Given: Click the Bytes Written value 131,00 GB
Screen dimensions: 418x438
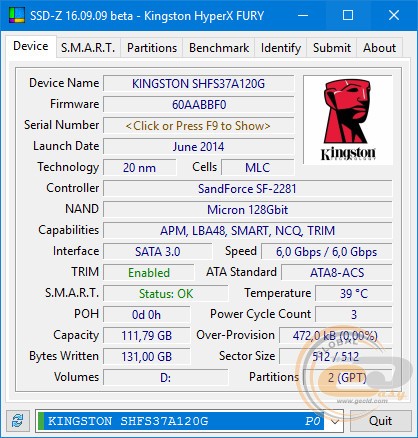Looking at the screenshot, I should coord(147,357).
